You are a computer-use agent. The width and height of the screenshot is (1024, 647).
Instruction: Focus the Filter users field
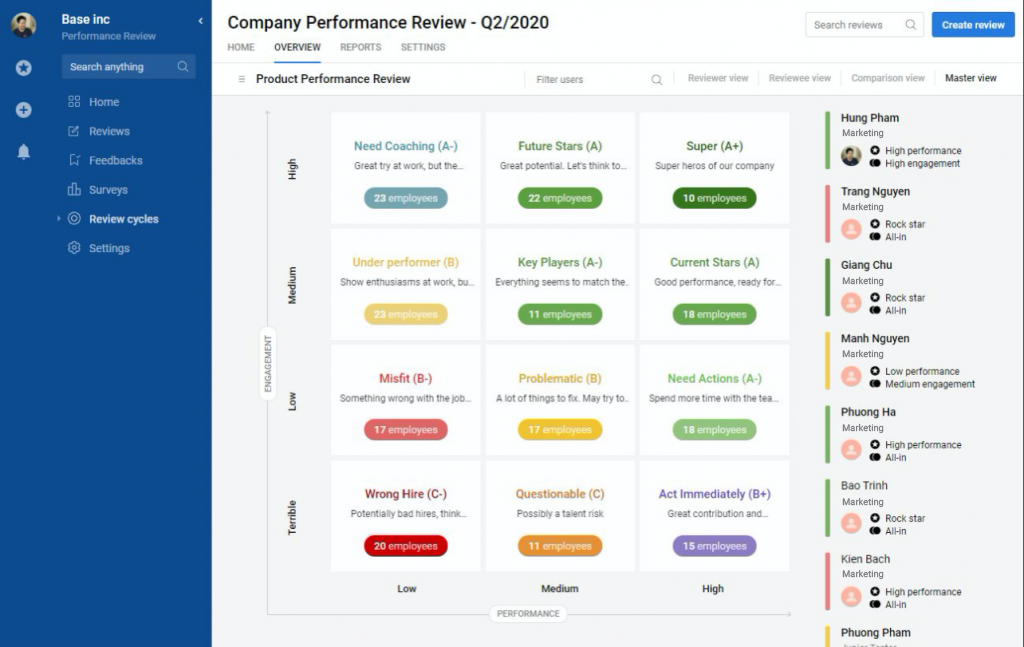click(x=591, y=80)
